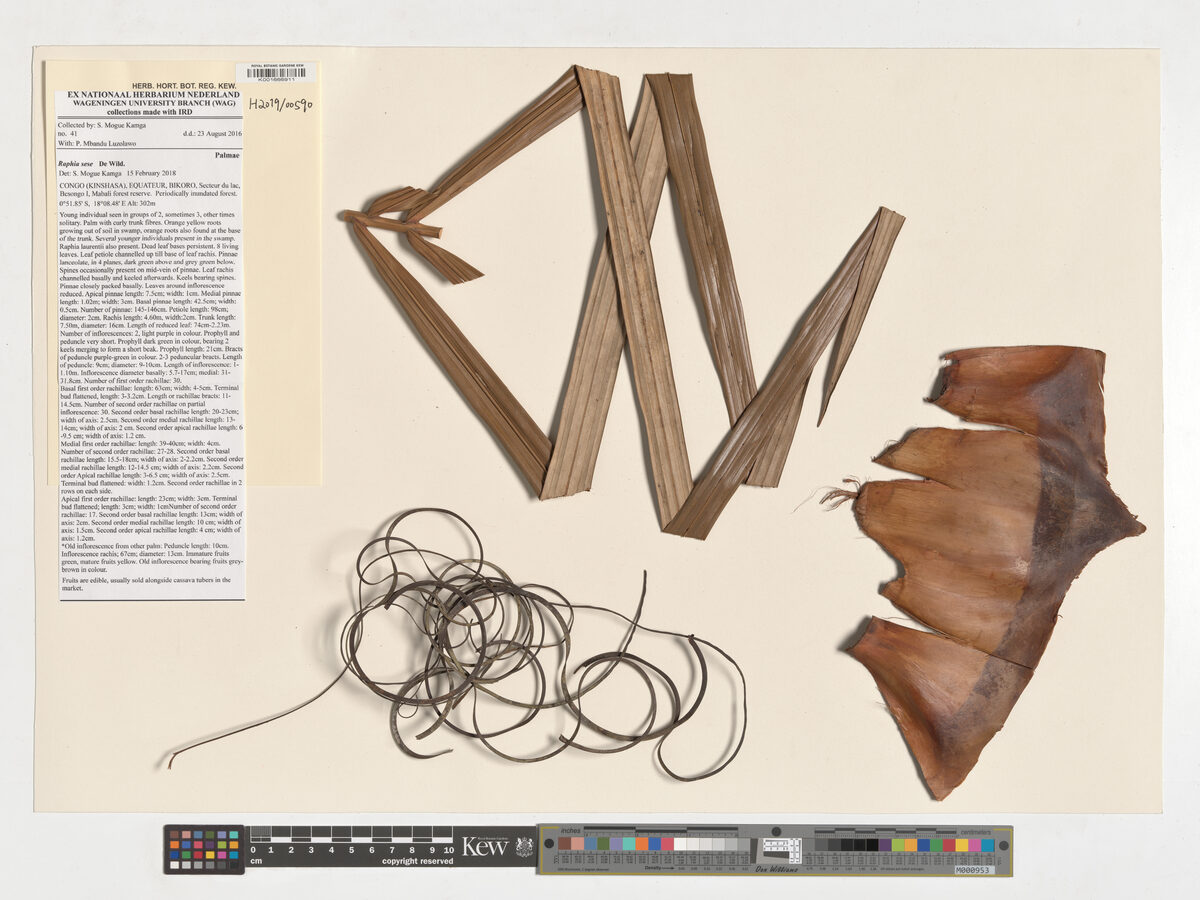Image resolution: width=1200 pixels, height=900 pixels.
Task: Click the 'Collected by: S. Mogue Kamga' line
Action: coord(101,124)
